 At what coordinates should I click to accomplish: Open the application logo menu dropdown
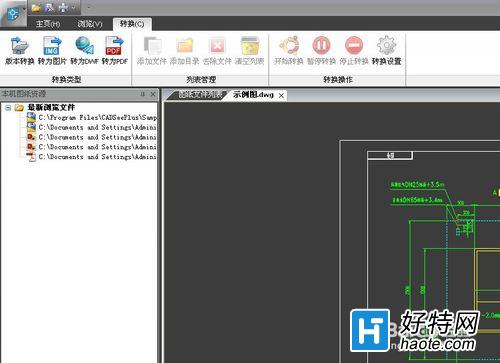13,14
